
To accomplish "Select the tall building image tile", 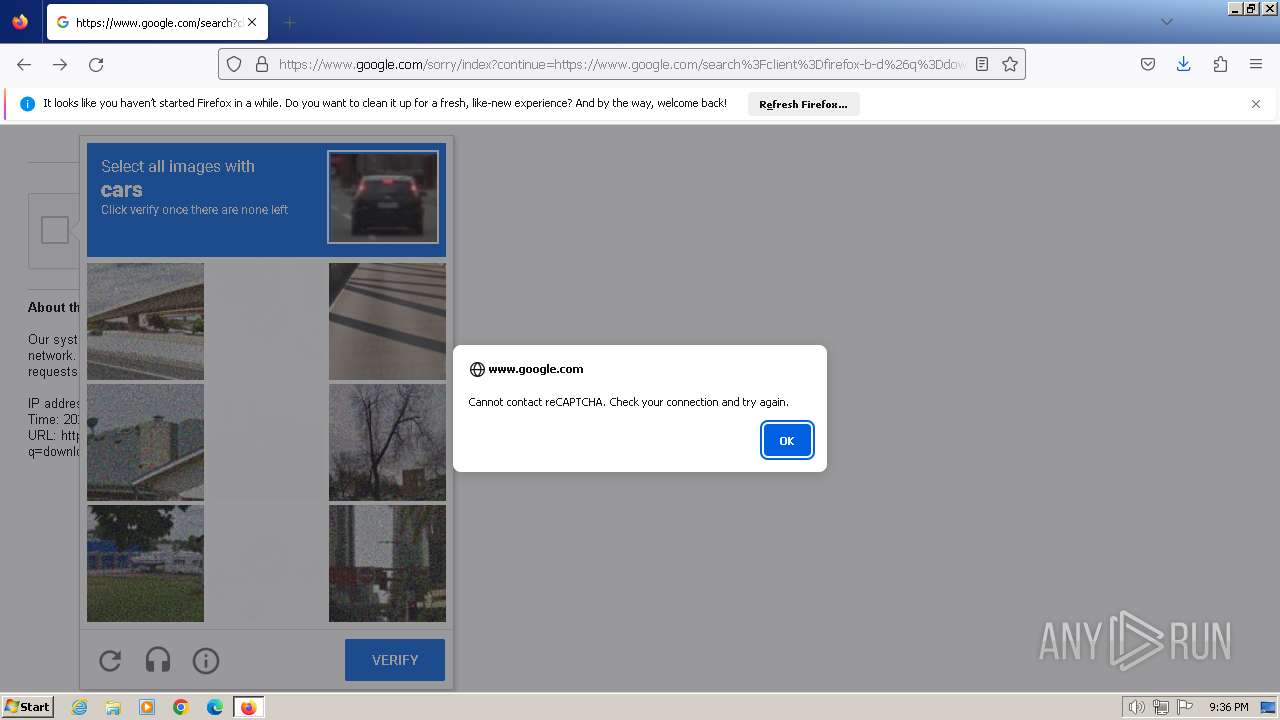I will tap(387, 563).
